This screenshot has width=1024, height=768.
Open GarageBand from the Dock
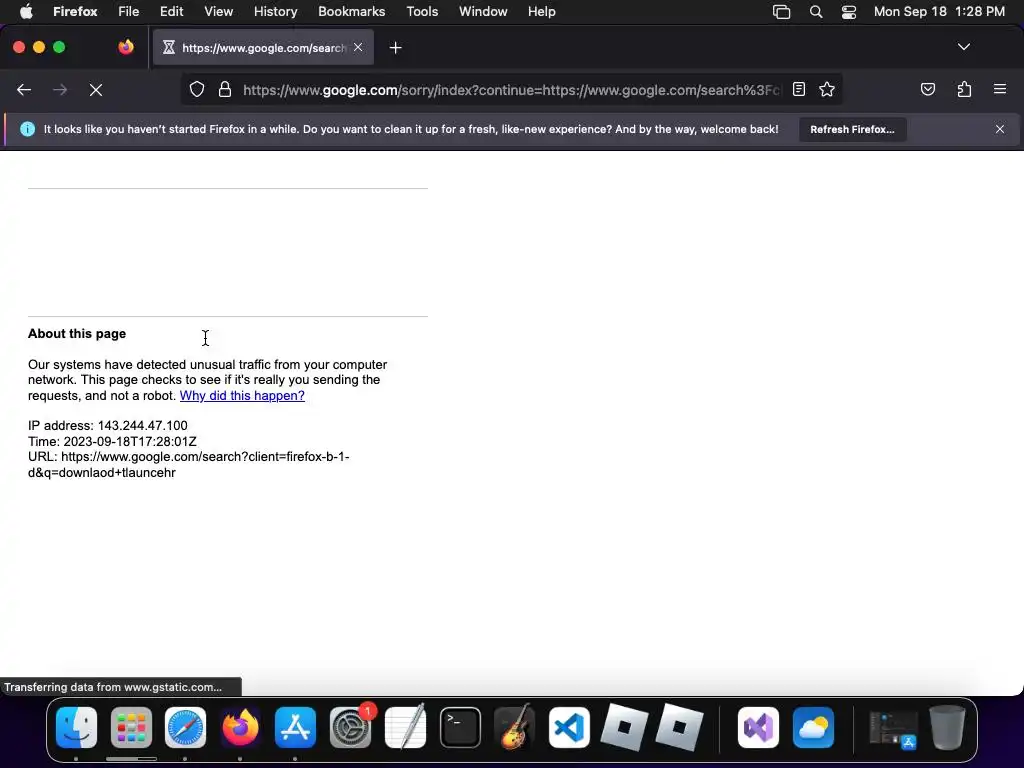[x=515, y=728]
